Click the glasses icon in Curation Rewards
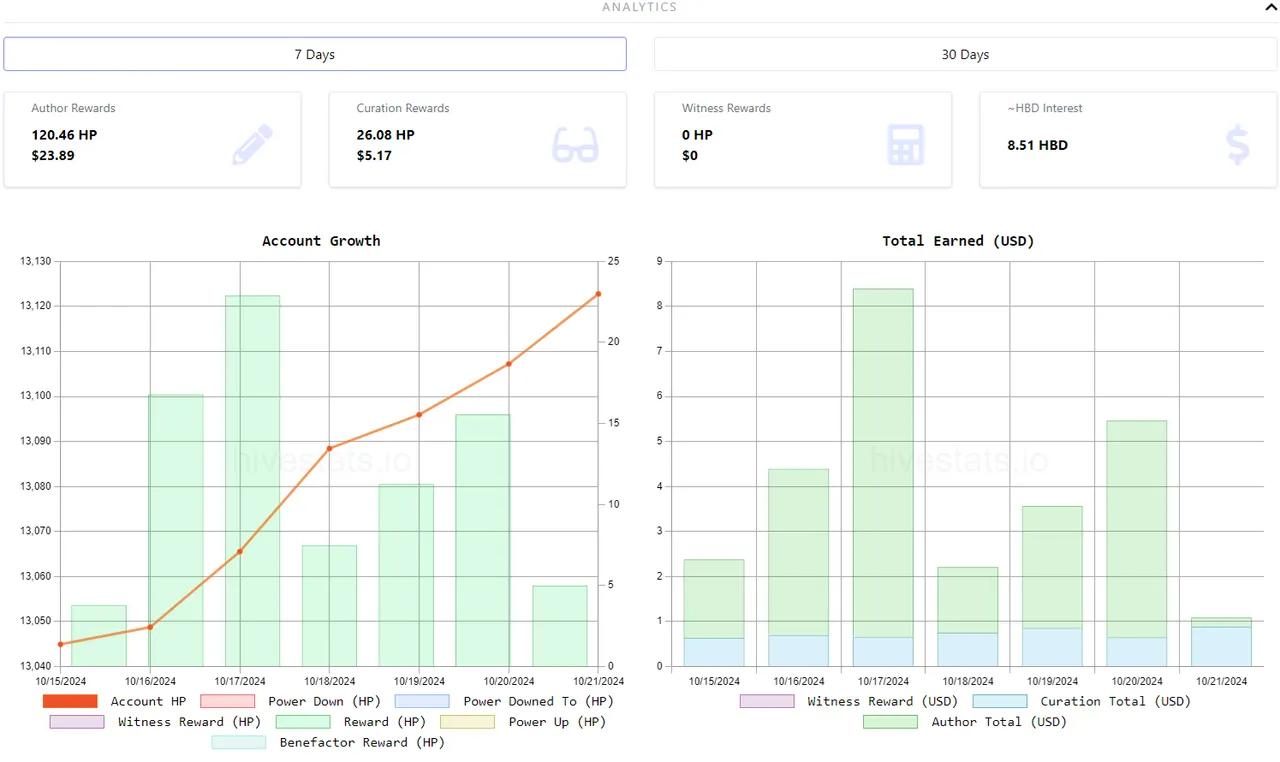This screenshot has height=762, width=1280. [575, 145]
